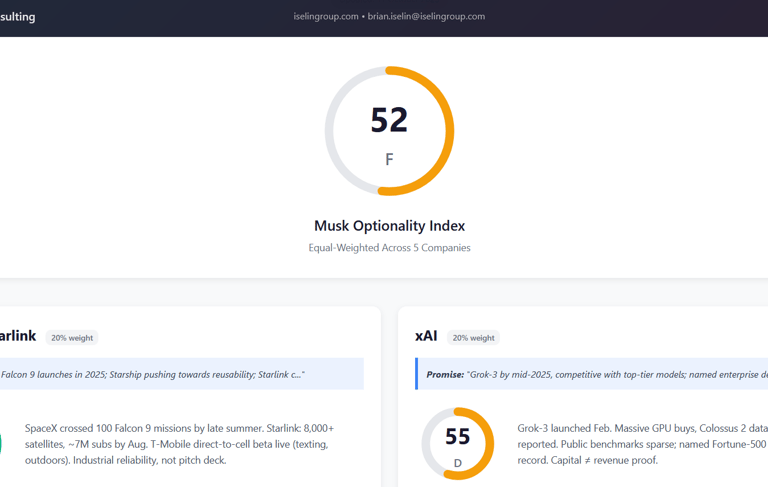Click the xAI card title
The width and height of the screenshot is (768, 487).
coord(426,336)
